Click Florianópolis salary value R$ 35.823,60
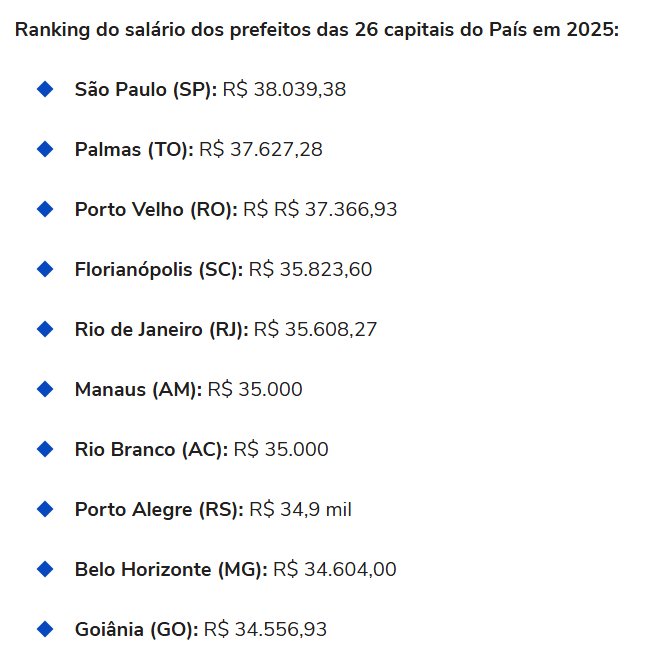This screenshot has width=651, height=648. pos(310,269)
